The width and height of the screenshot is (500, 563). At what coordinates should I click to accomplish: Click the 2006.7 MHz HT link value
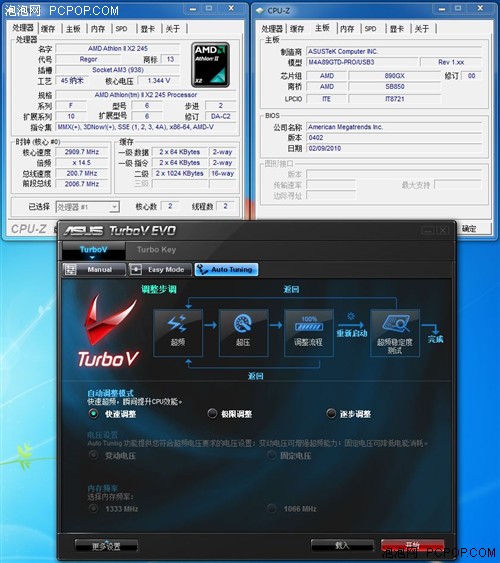tap(82, 184)
